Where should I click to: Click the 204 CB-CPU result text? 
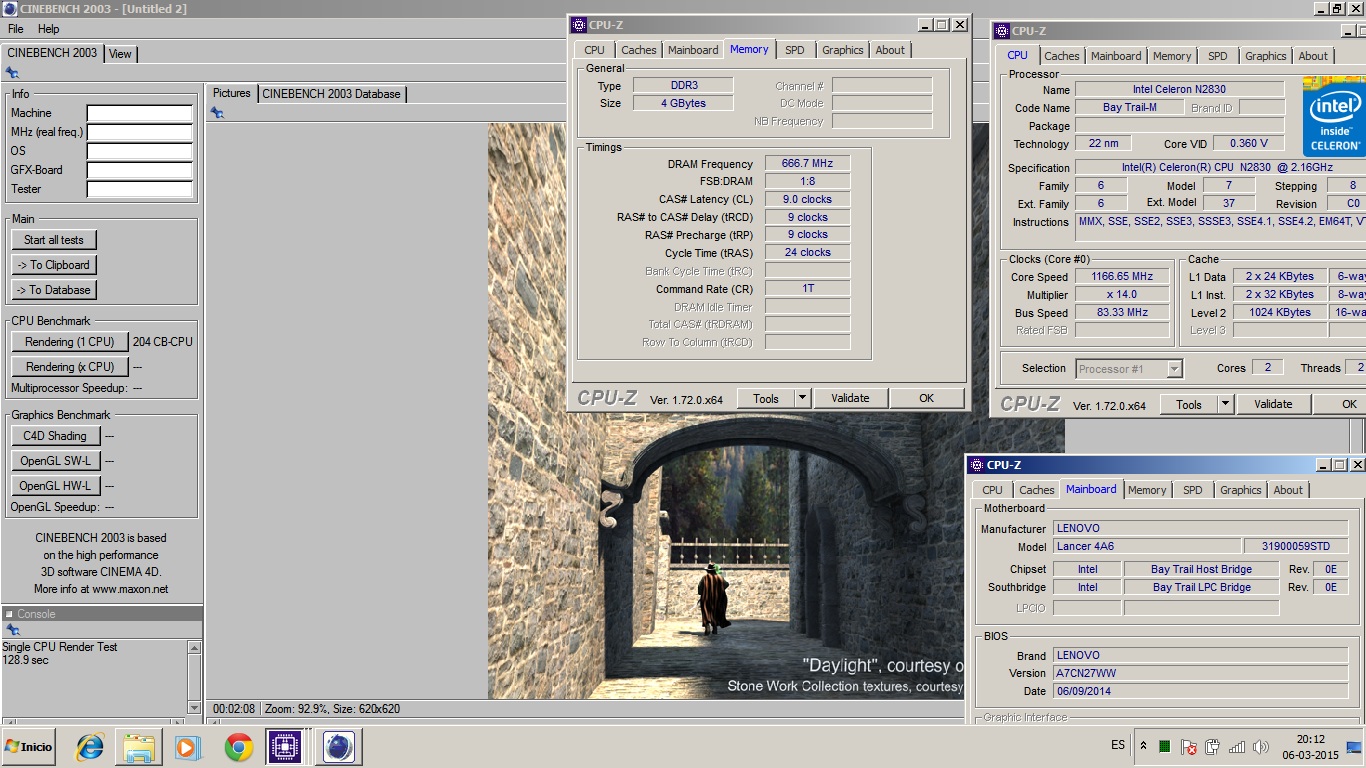(162, 342)
